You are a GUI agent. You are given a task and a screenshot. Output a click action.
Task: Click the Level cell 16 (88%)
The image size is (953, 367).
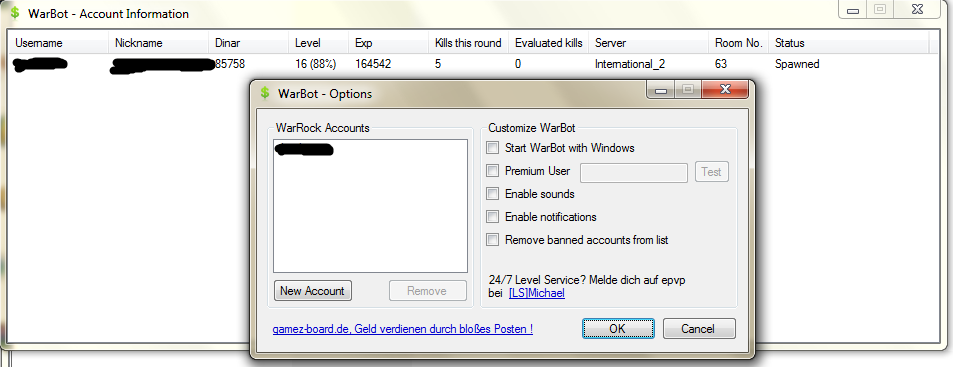tap(315, 64)
